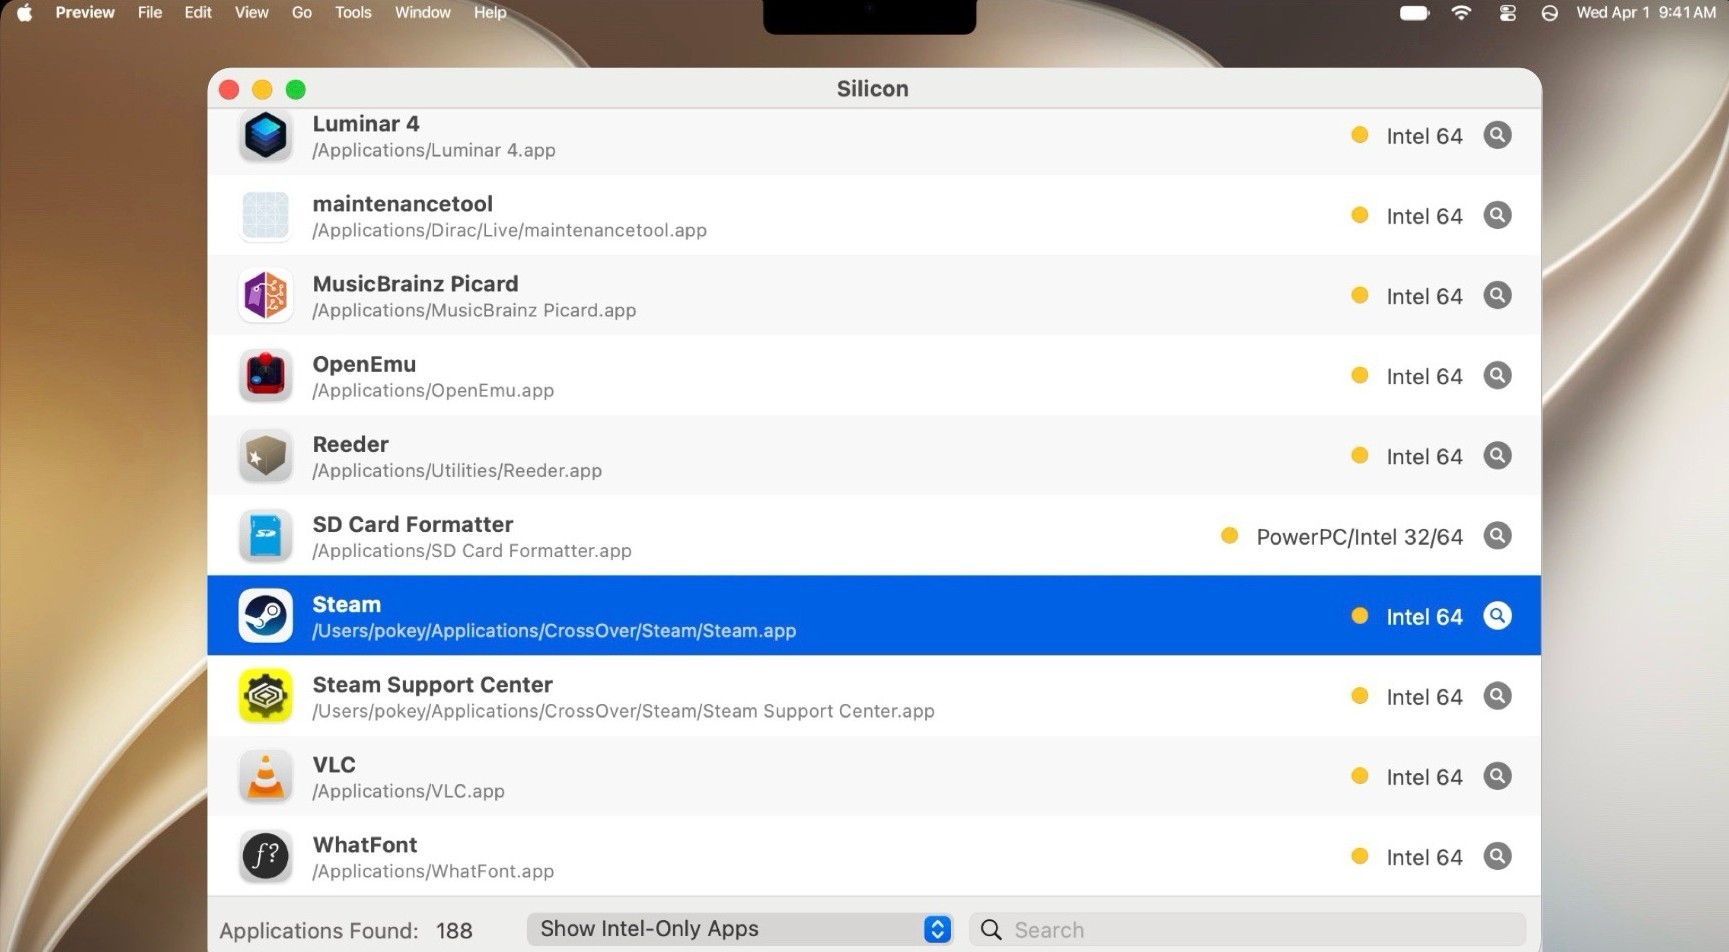This screenshot has width=1729, height=952.
Task: Click the SD Card Formatter app icon
Action: click(265, 536)
